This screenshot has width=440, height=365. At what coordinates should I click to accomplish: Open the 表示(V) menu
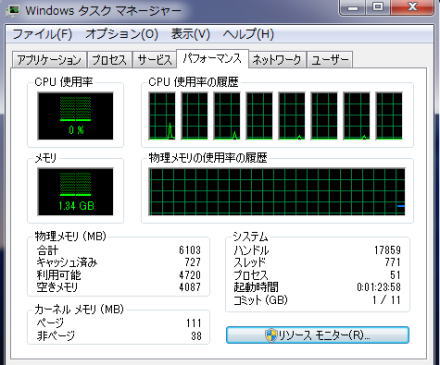click(190, 34)
